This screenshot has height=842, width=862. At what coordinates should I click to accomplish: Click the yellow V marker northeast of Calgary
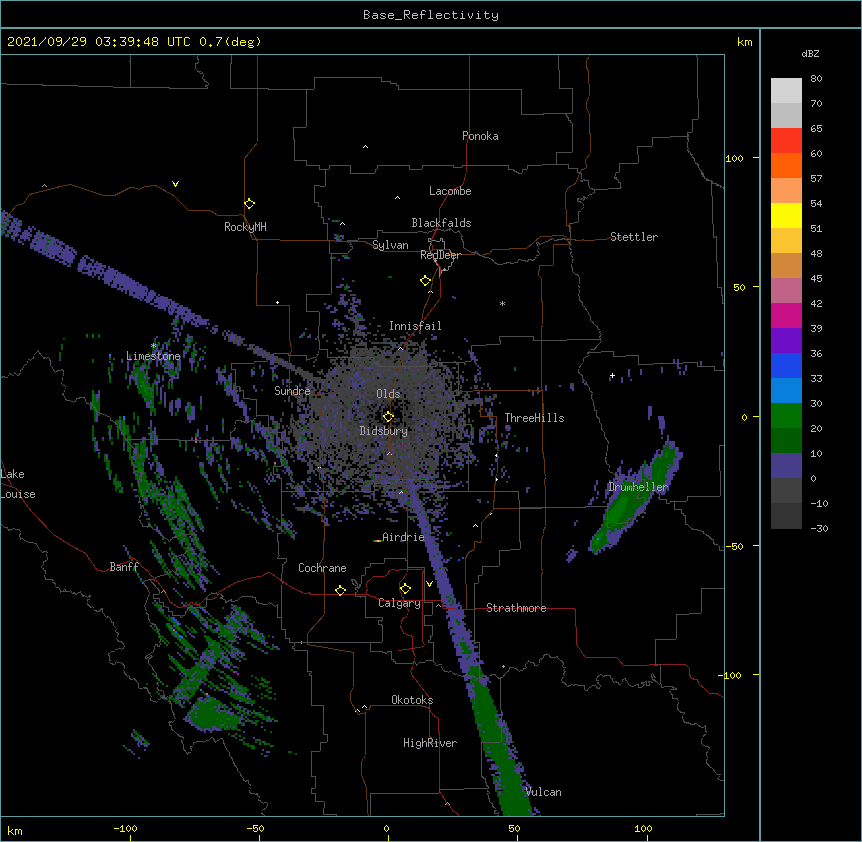[x=429, y=584]
